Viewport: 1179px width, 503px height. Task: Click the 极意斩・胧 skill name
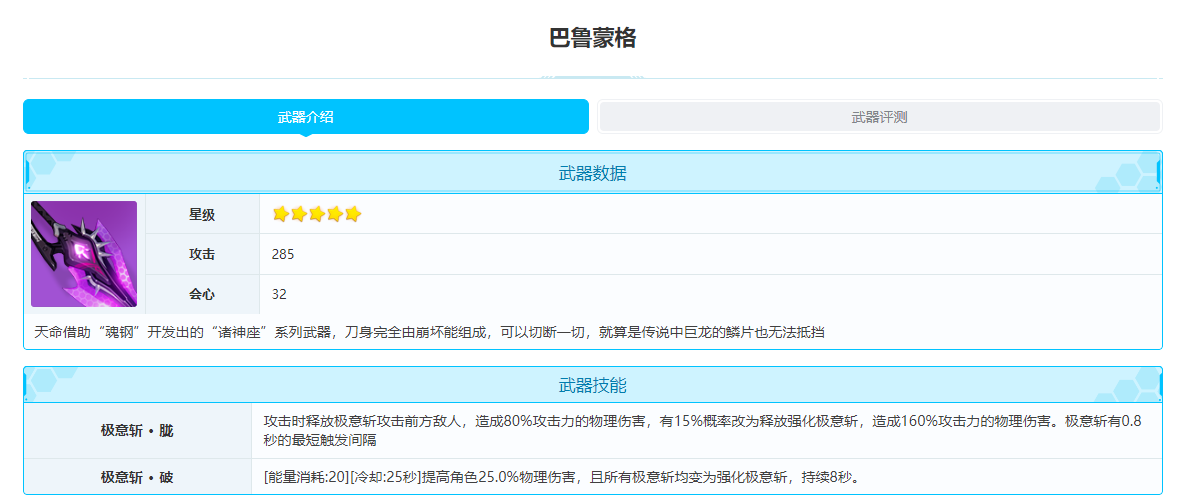[137, 431]
